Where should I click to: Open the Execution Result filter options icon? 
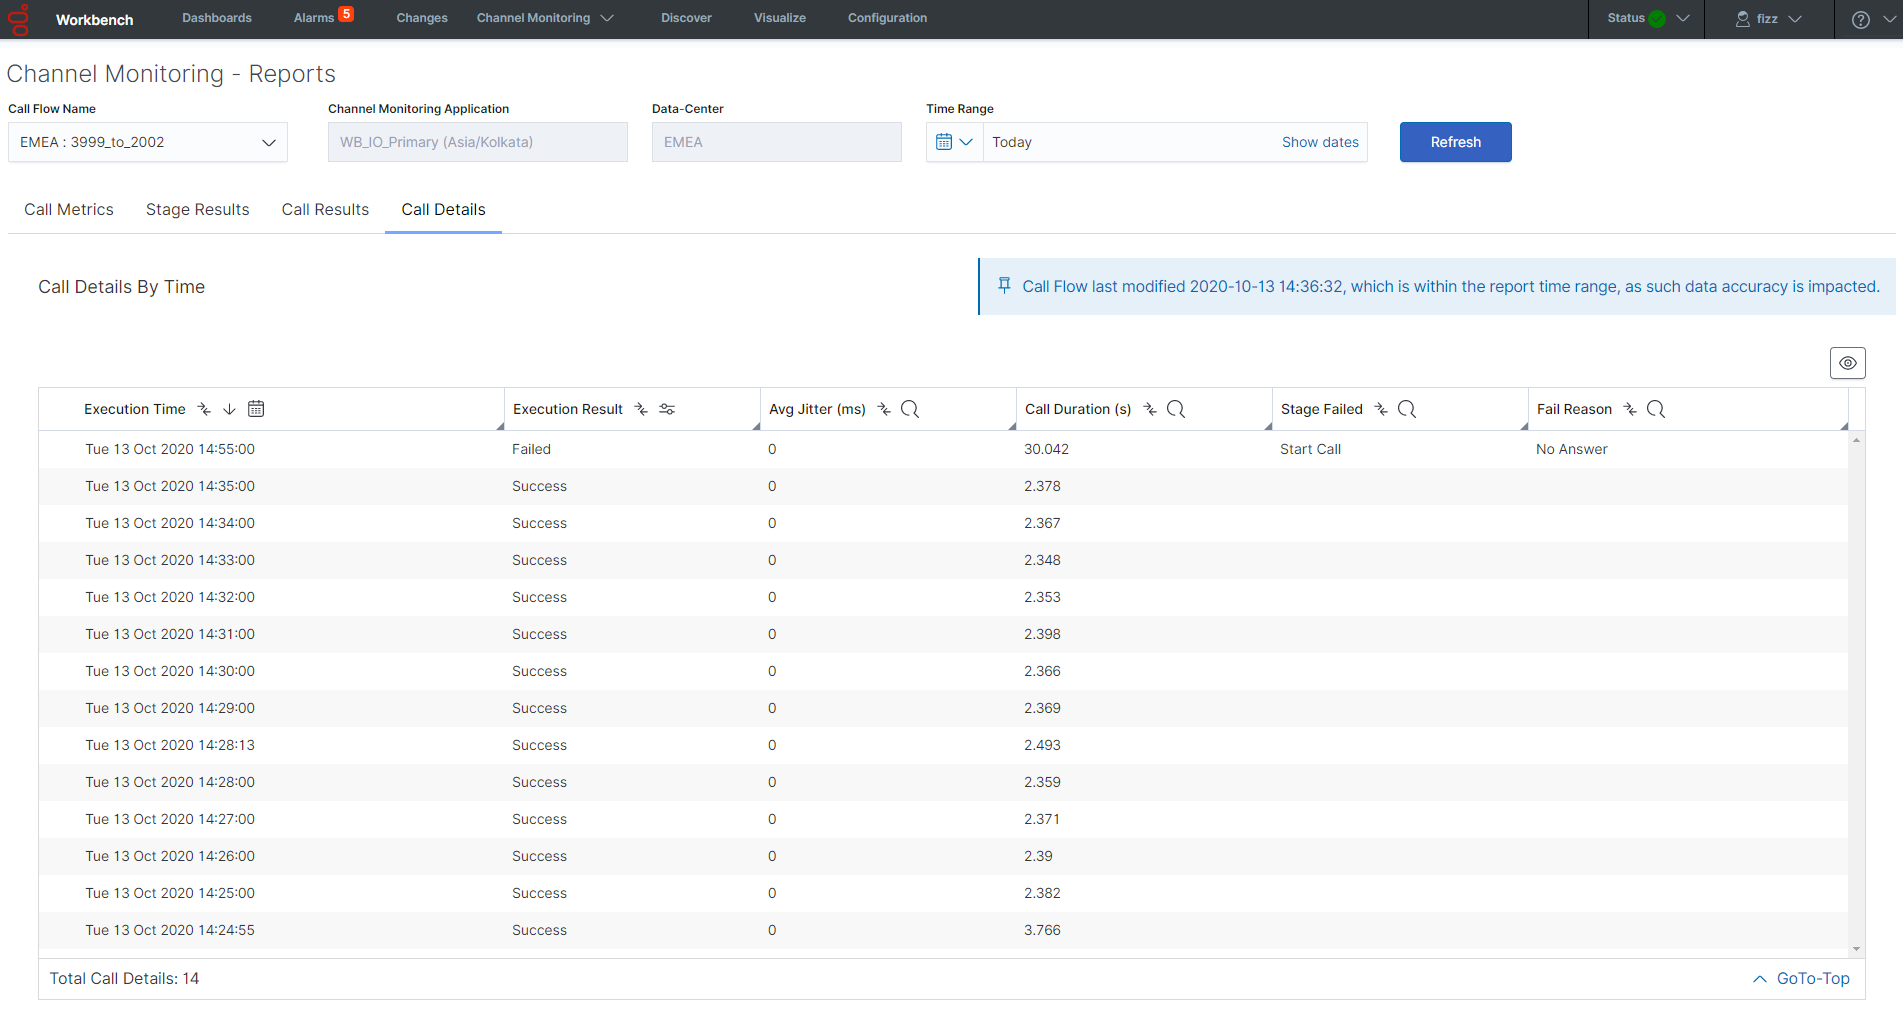(667, 409)
